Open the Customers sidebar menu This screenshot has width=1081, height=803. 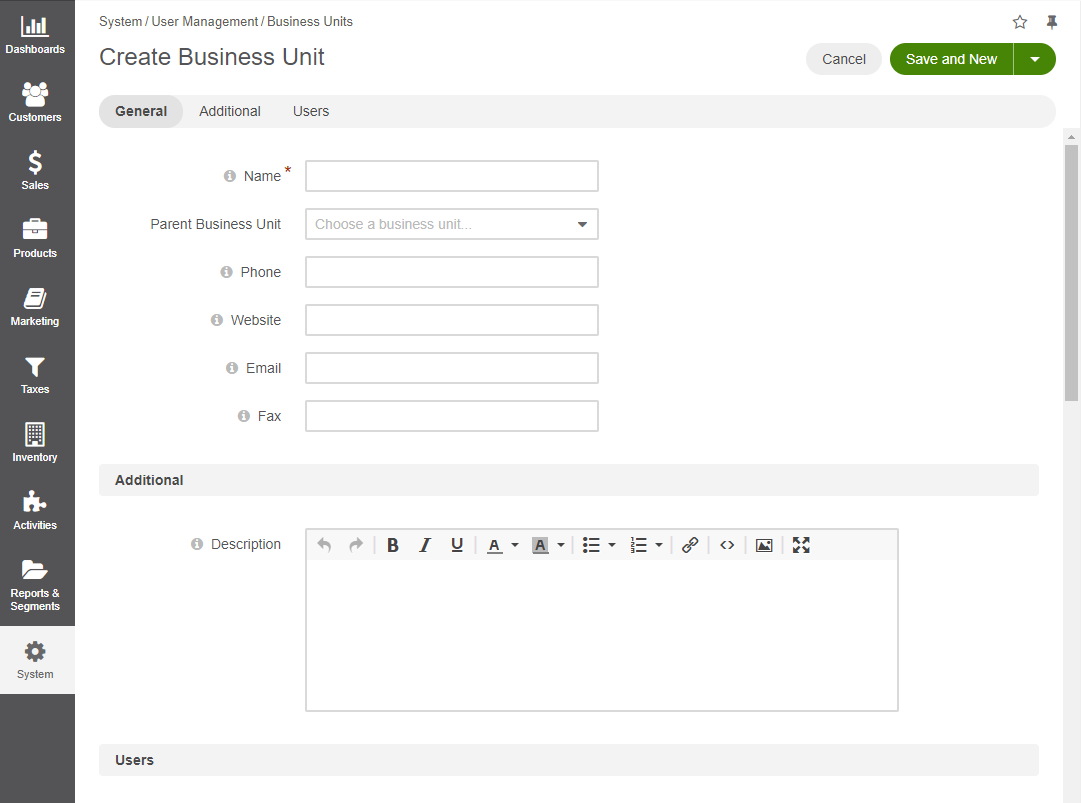click(35, 102)
